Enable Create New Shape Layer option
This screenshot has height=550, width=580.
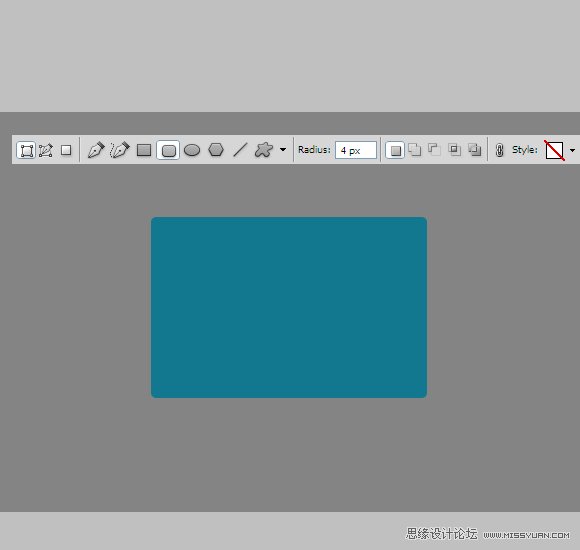(395, 150)
